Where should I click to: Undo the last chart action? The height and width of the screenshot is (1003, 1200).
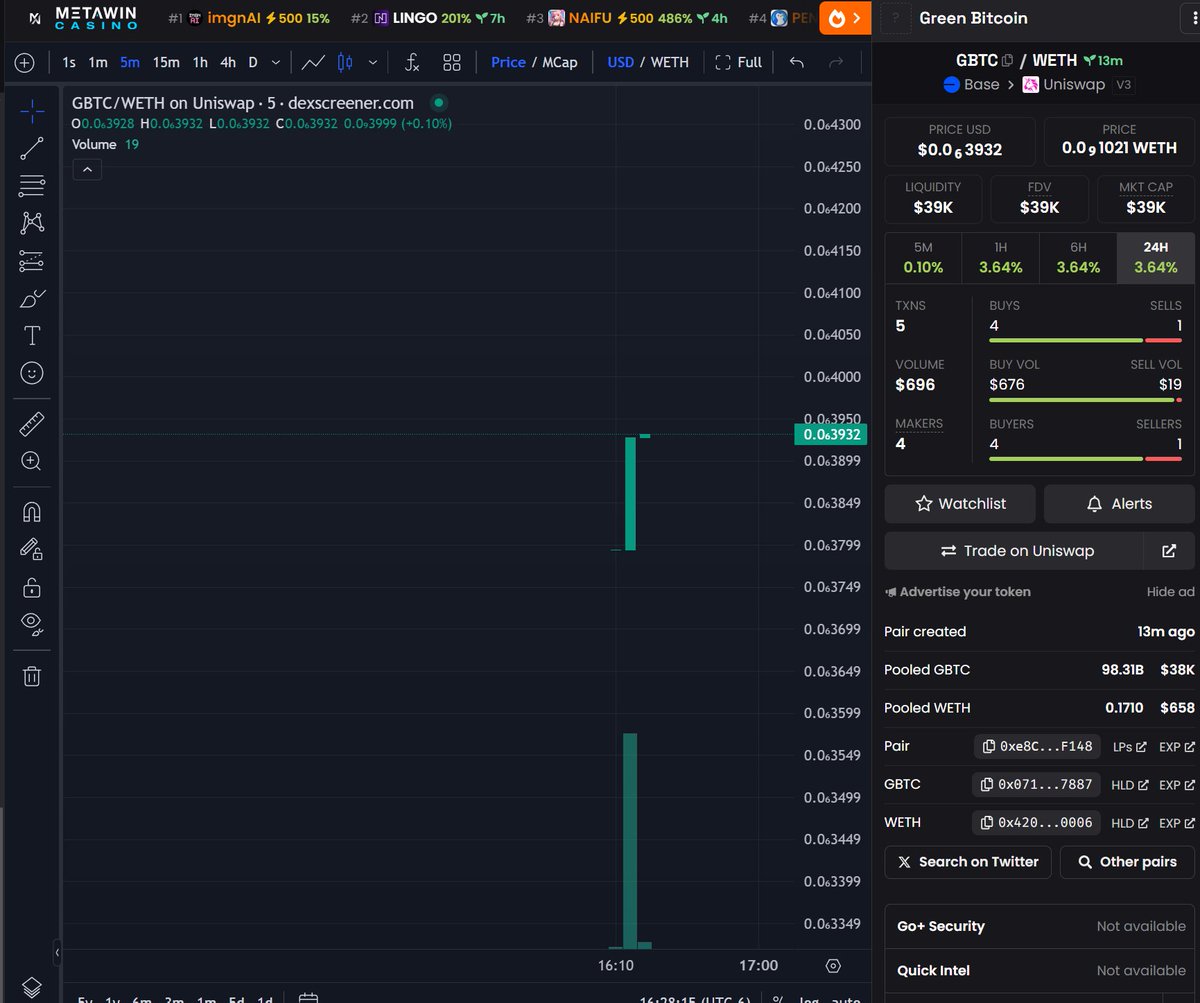[x=796, y=62]
